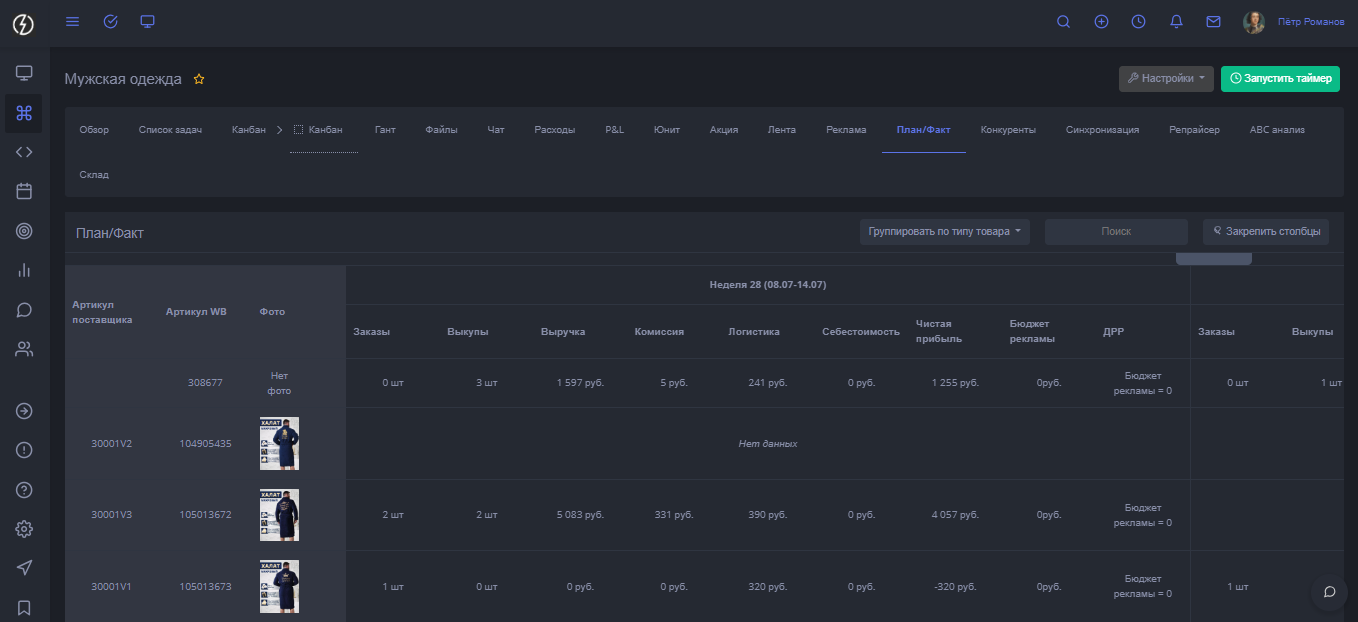Open the calendar icon in left sidebar
The height and width of the screenshot is (622, 1358).
pyautogui.click(x=24, y=191)
